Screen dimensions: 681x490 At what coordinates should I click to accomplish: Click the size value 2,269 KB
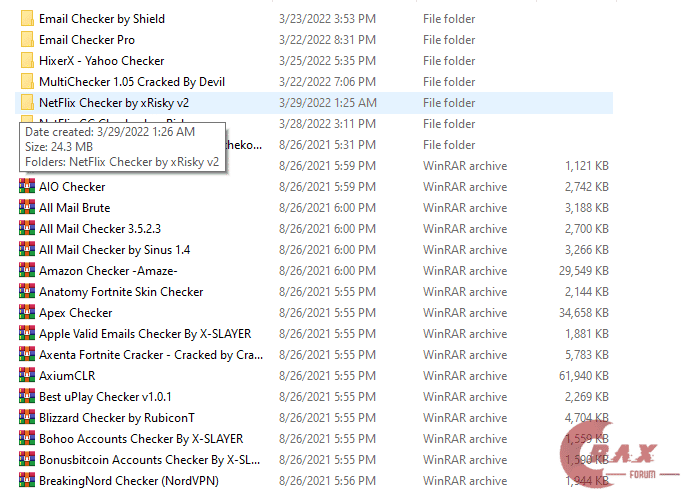pyautogui.click(x=587, y=397)
